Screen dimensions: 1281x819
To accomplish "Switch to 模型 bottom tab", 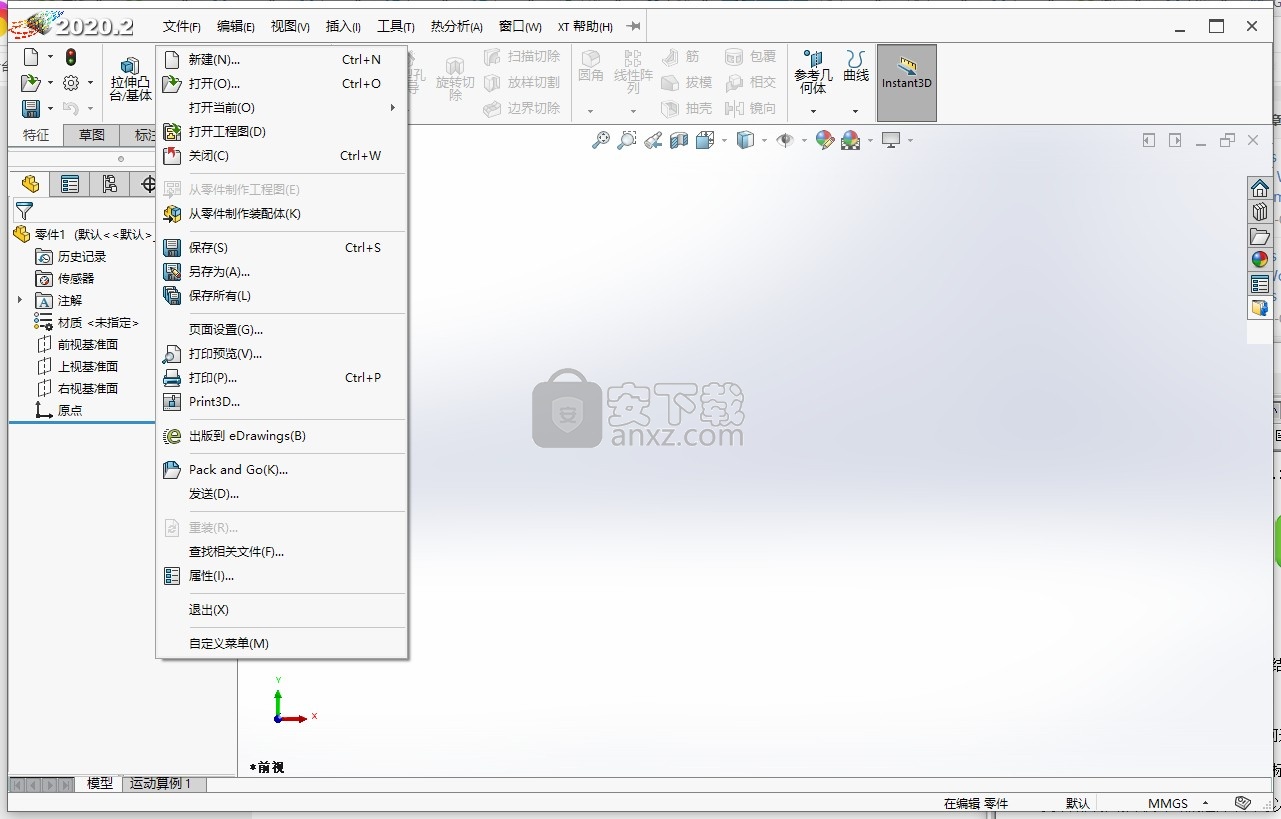I will [x=100, y=784].
